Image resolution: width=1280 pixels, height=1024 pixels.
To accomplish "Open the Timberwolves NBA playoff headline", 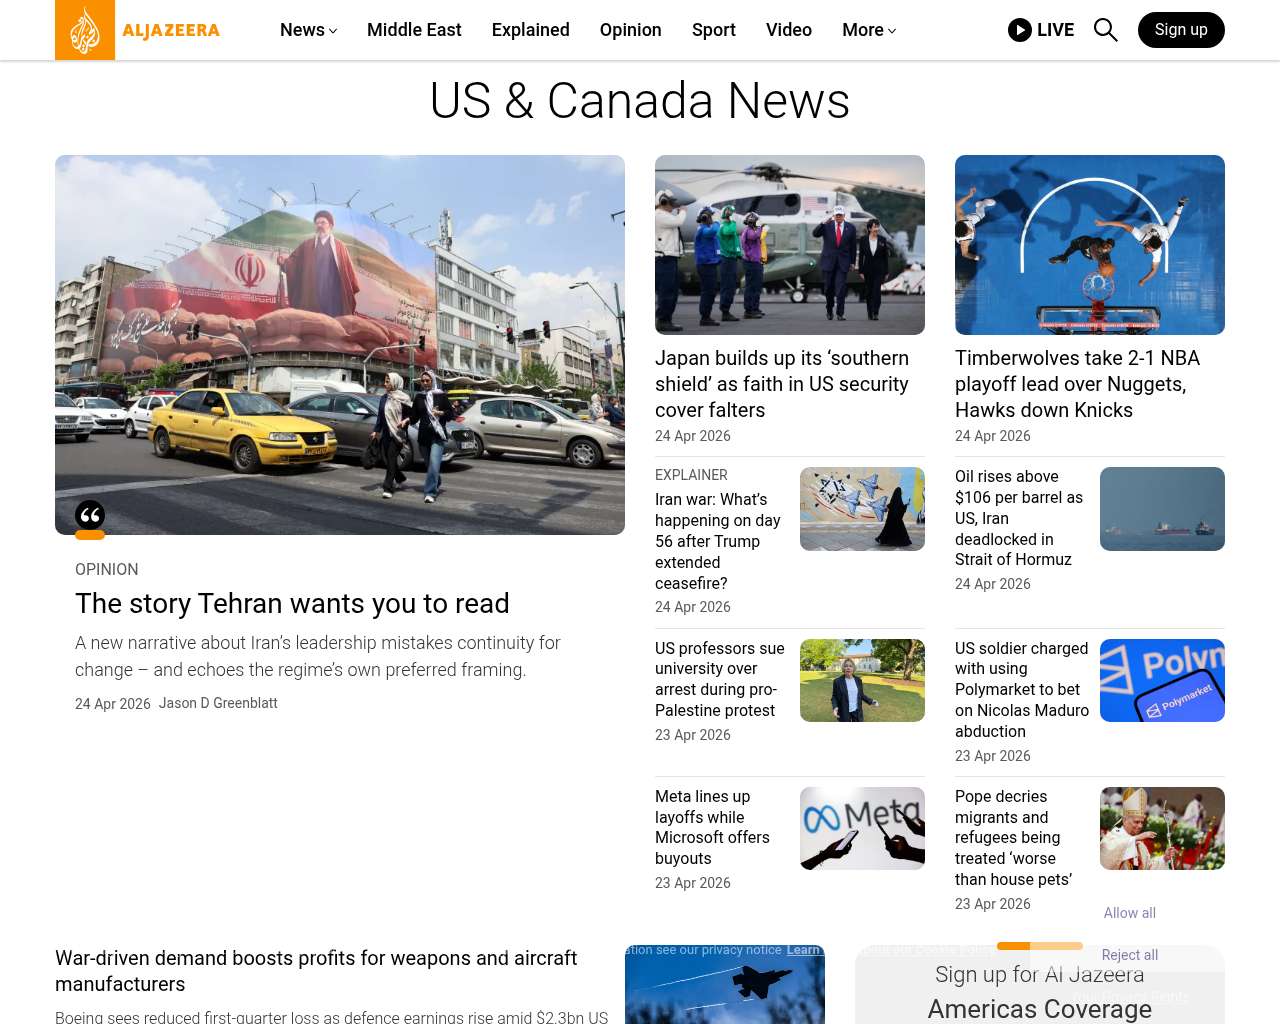I will pyautogui.click(x=1077, y=384).
